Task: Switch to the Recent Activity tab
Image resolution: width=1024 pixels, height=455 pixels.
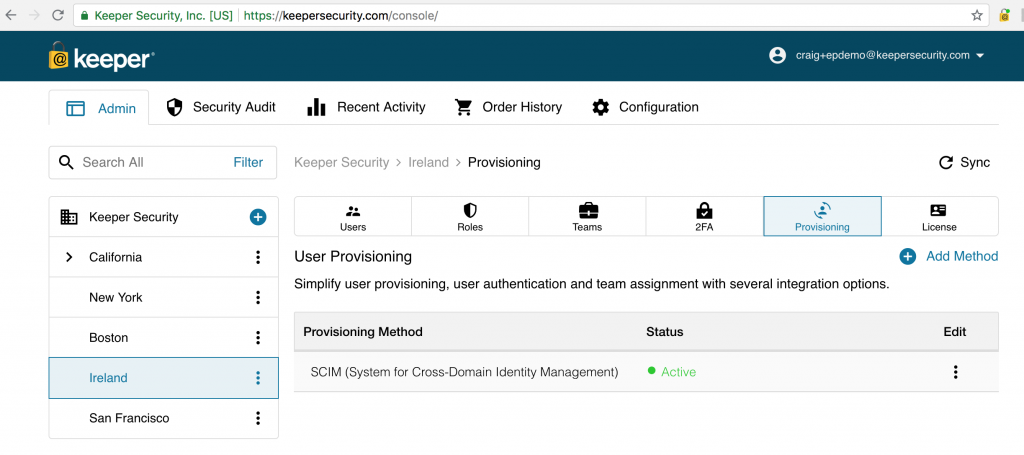Action: tap(366, 107)
